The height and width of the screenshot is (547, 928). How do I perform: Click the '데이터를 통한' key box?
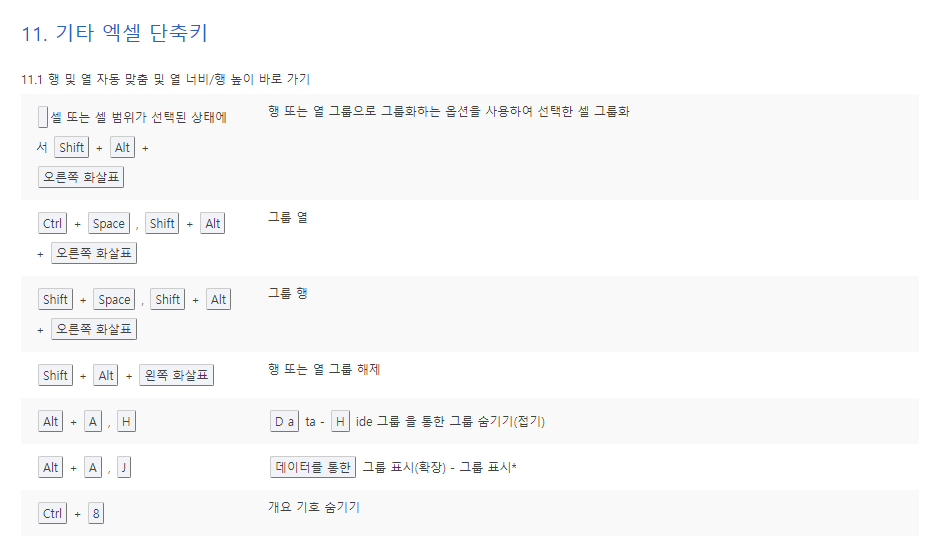click(x=312, y=466)
